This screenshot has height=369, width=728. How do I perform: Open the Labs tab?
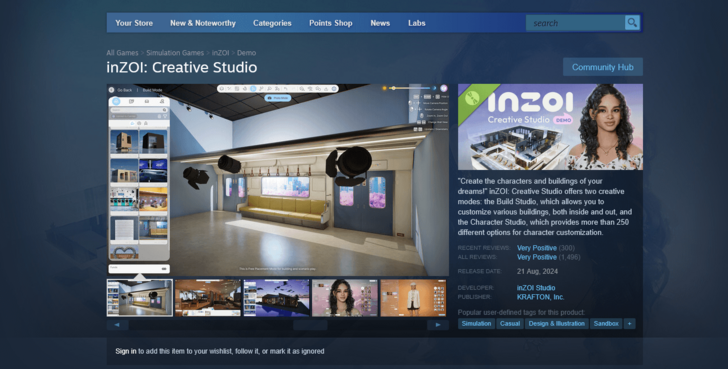click(416, 23)
